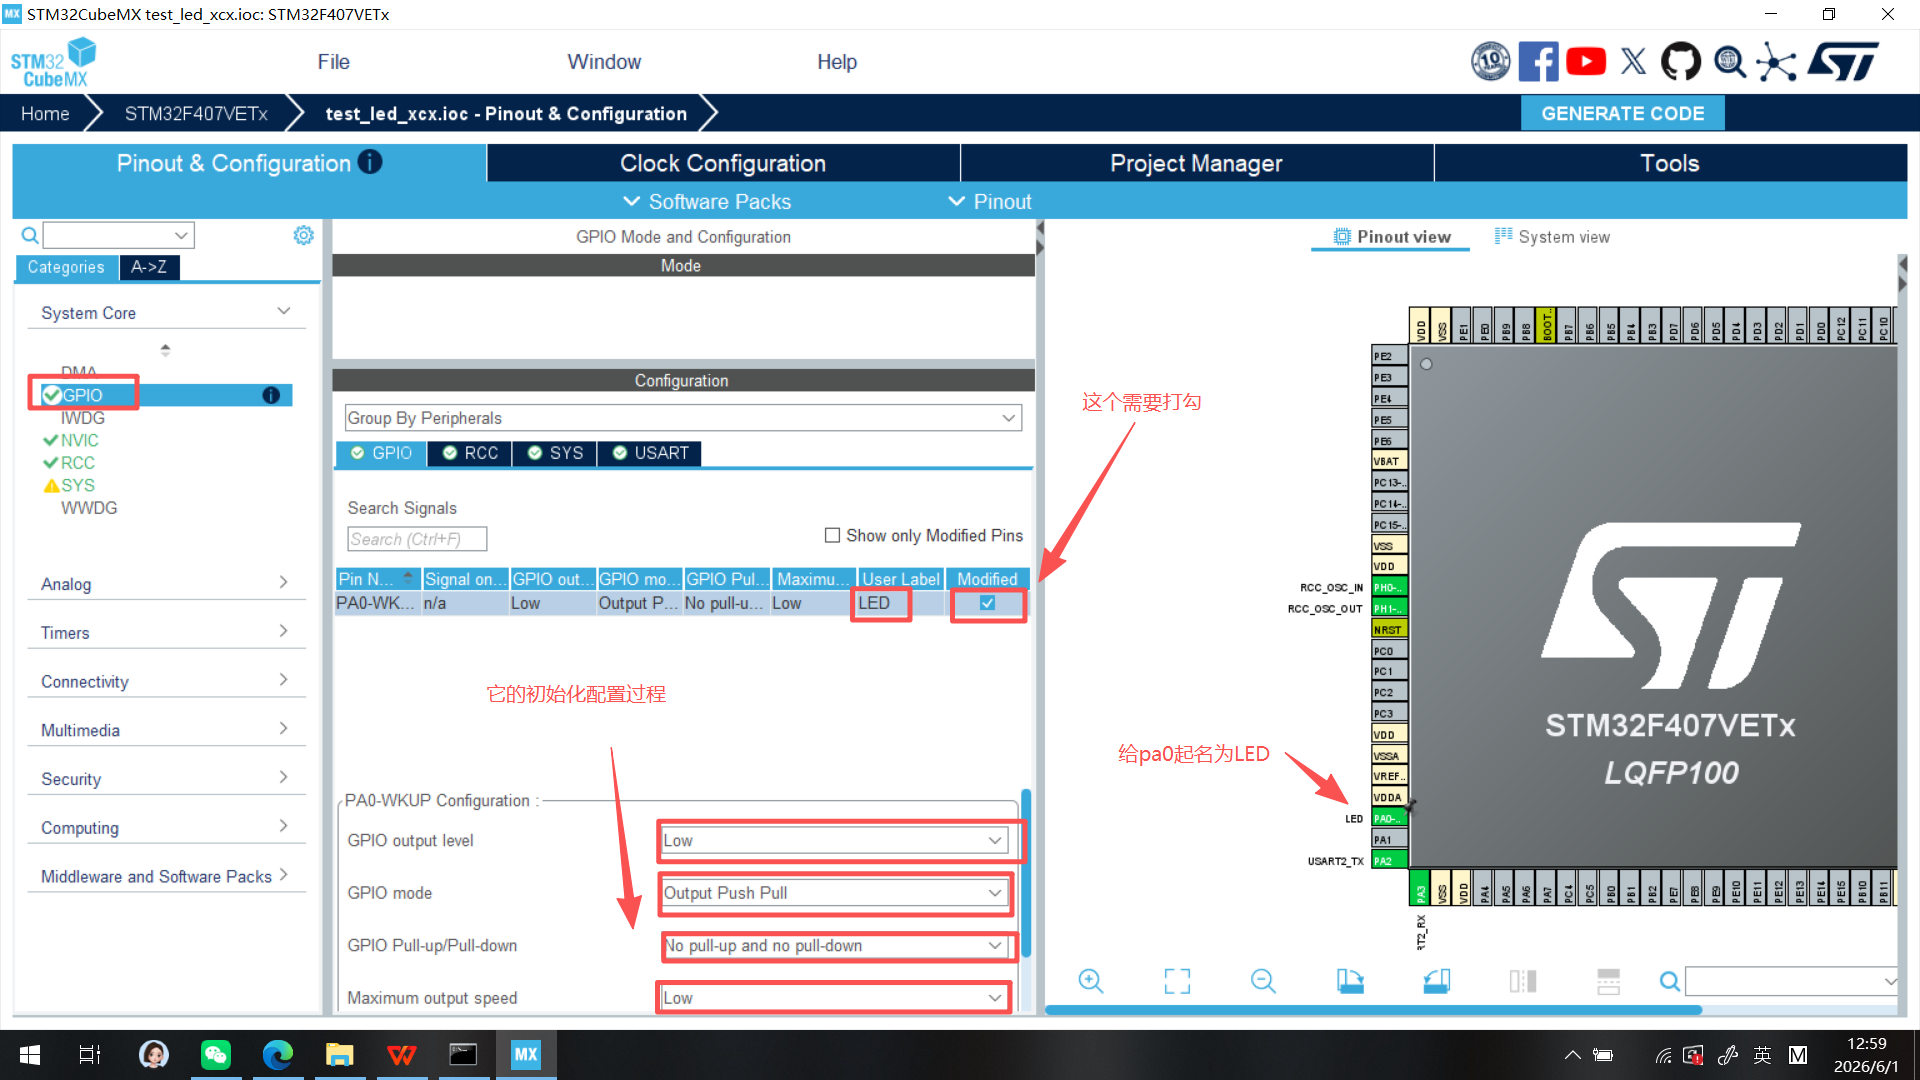The width and height of the screenshot is (1920, 1080).
Task: Zoom in on the pinout view
Action: pos(1091,981)
